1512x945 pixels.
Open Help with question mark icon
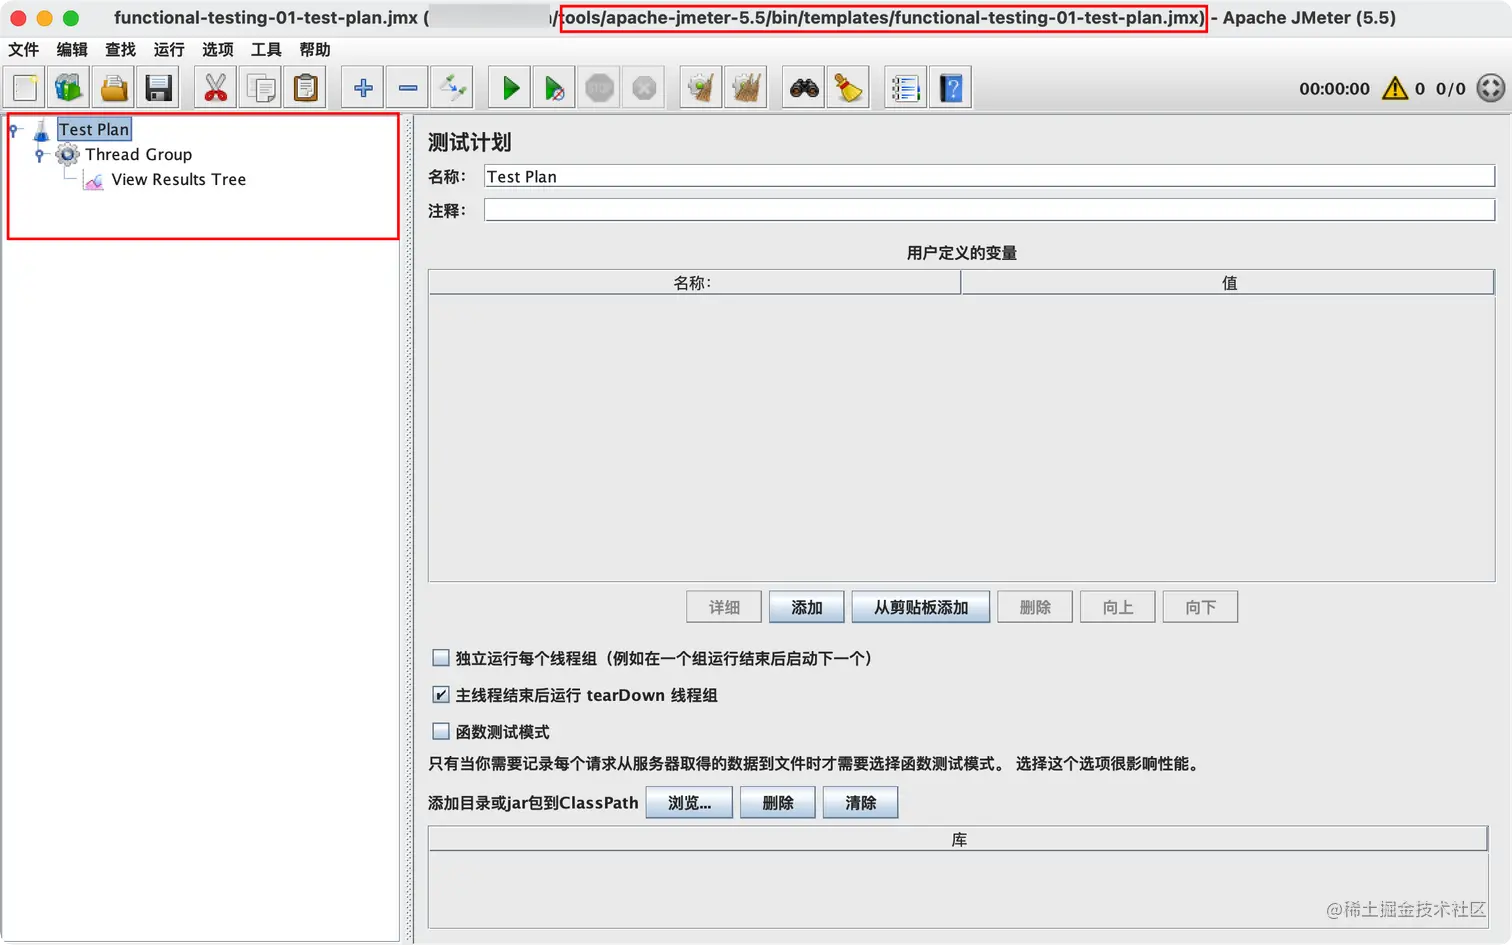[x=951, y=88]
